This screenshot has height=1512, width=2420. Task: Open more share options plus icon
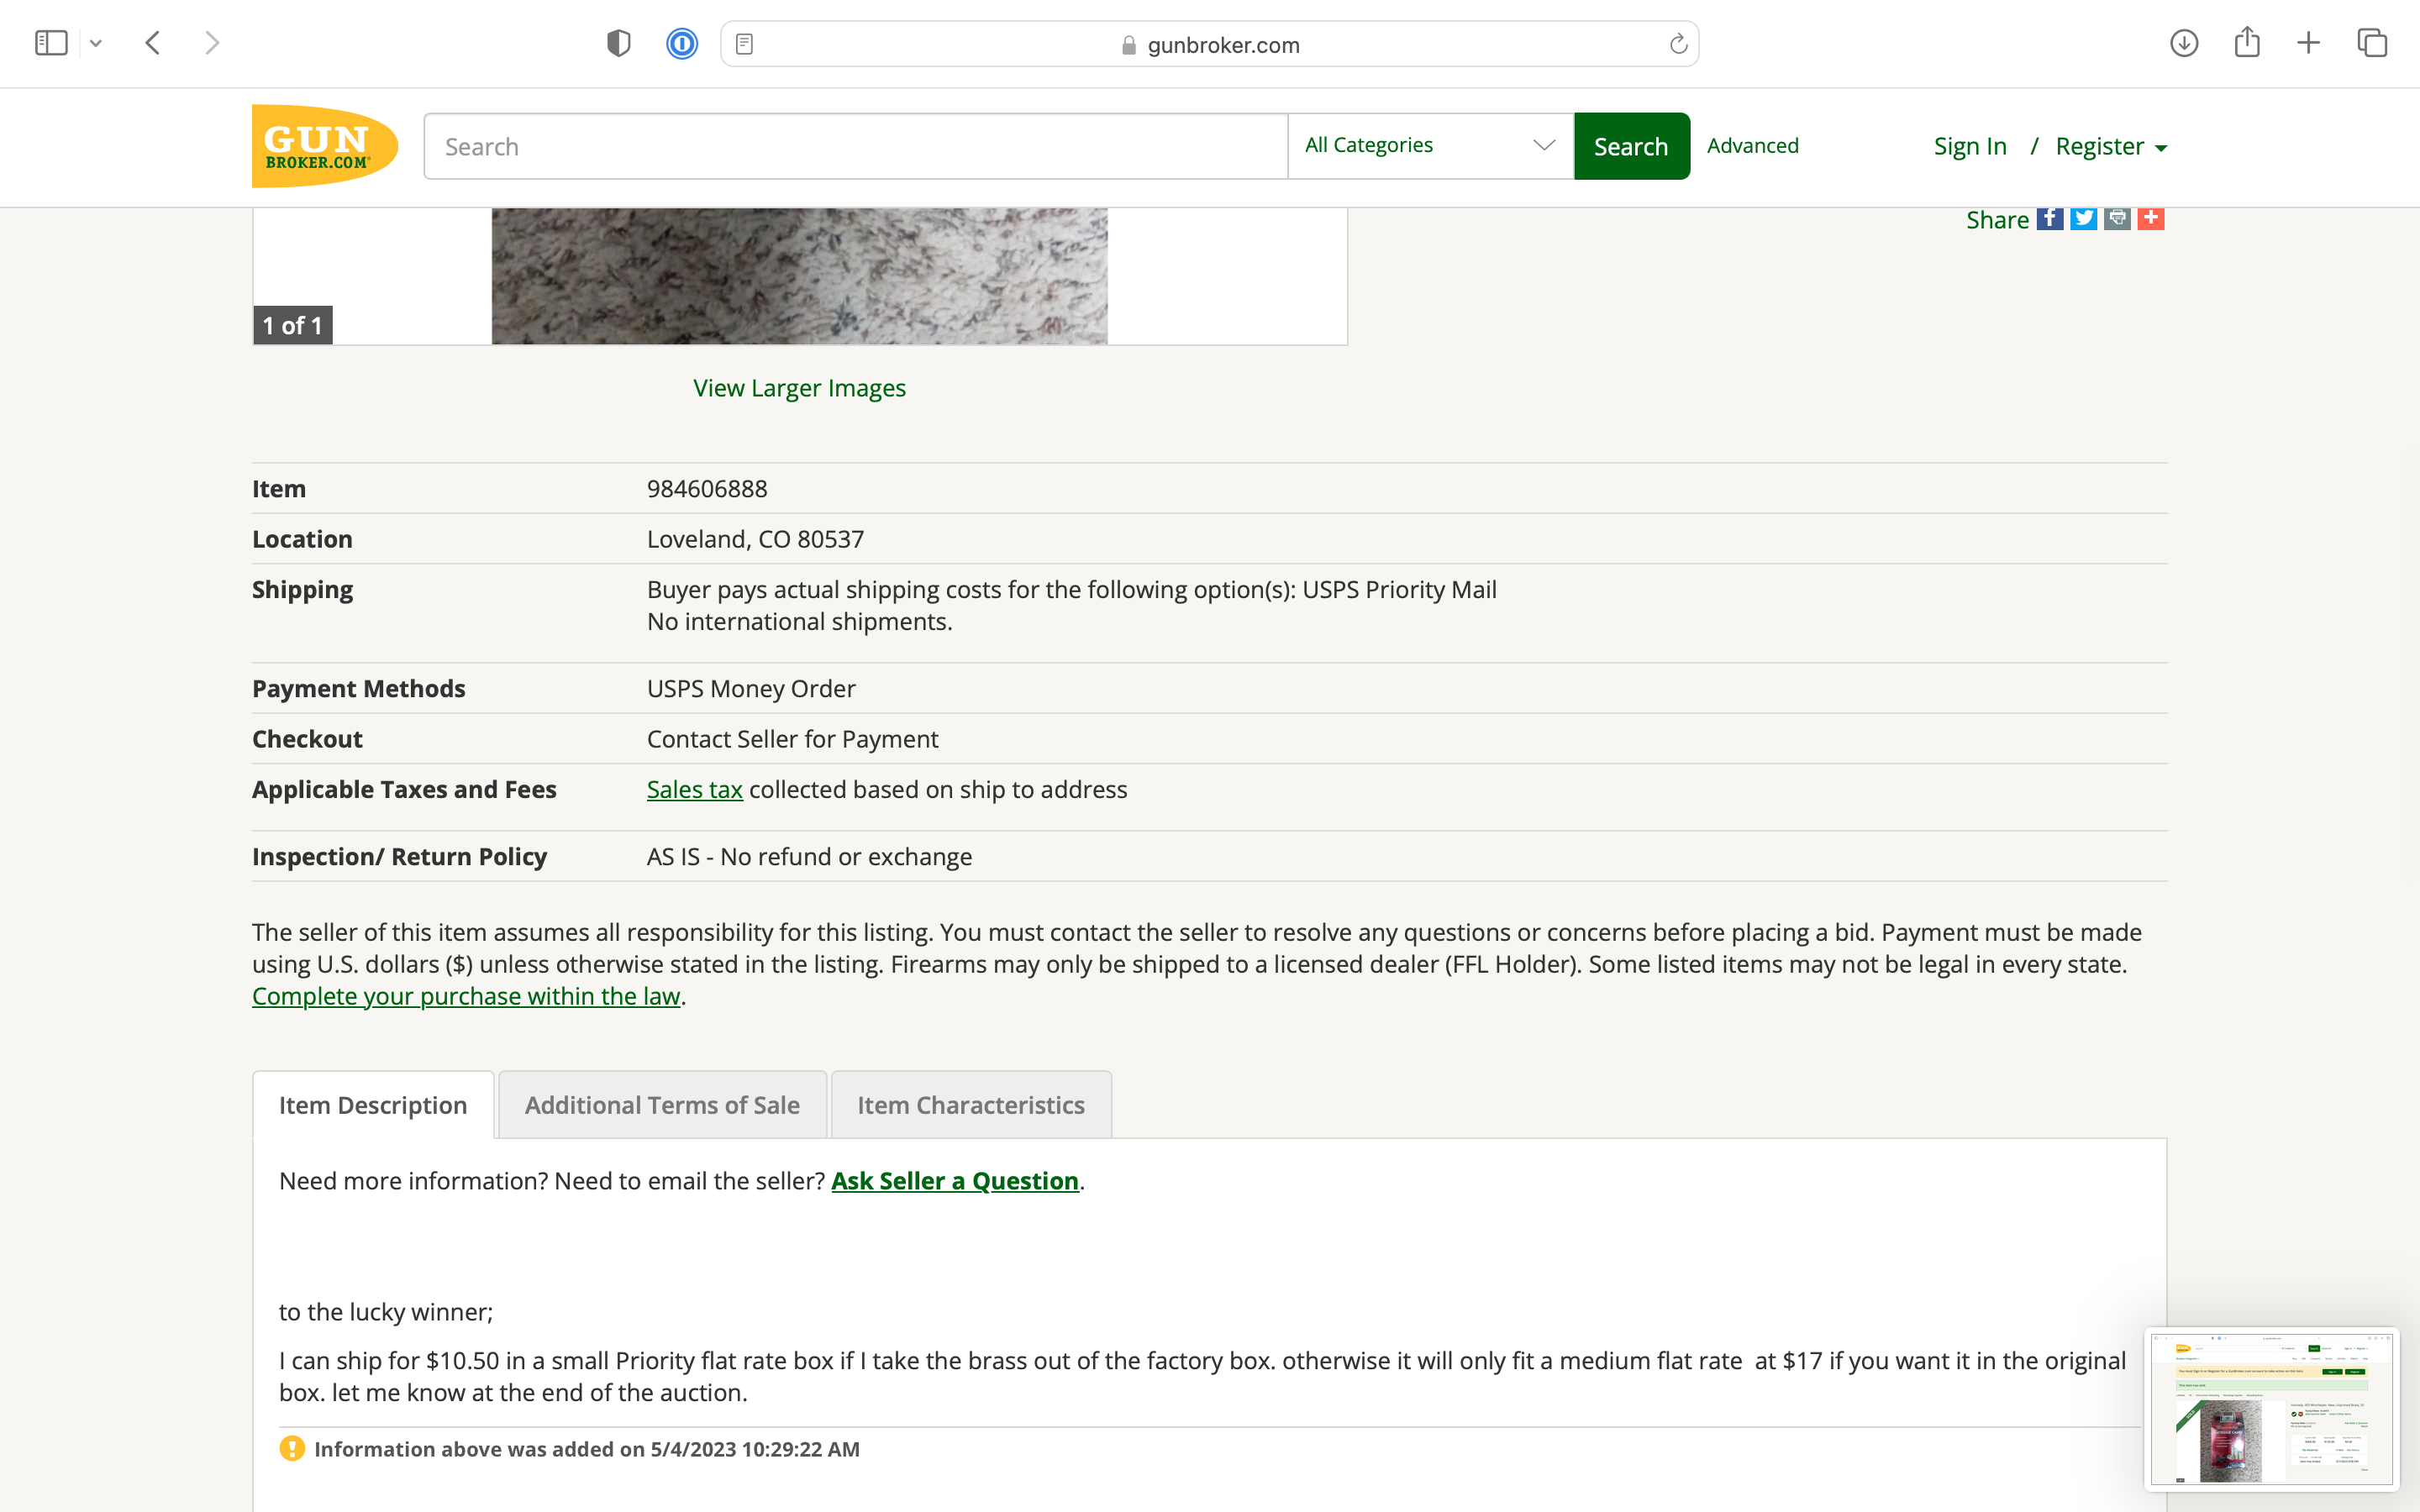2151,218
